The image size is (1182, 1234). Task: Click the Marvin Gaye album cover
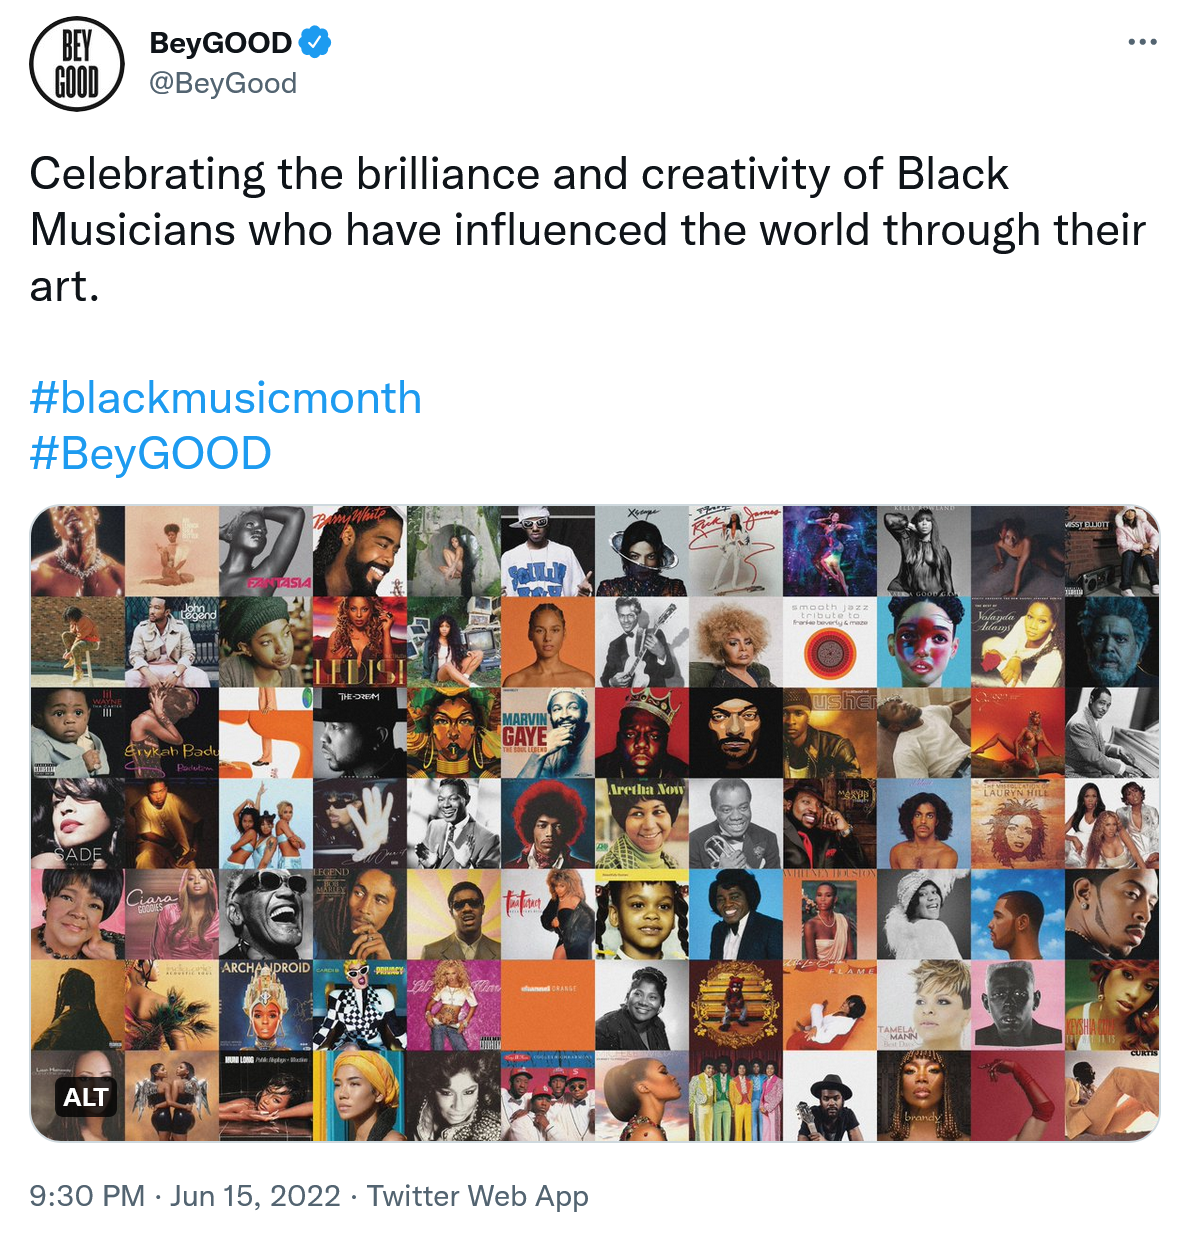click(547, 733)
